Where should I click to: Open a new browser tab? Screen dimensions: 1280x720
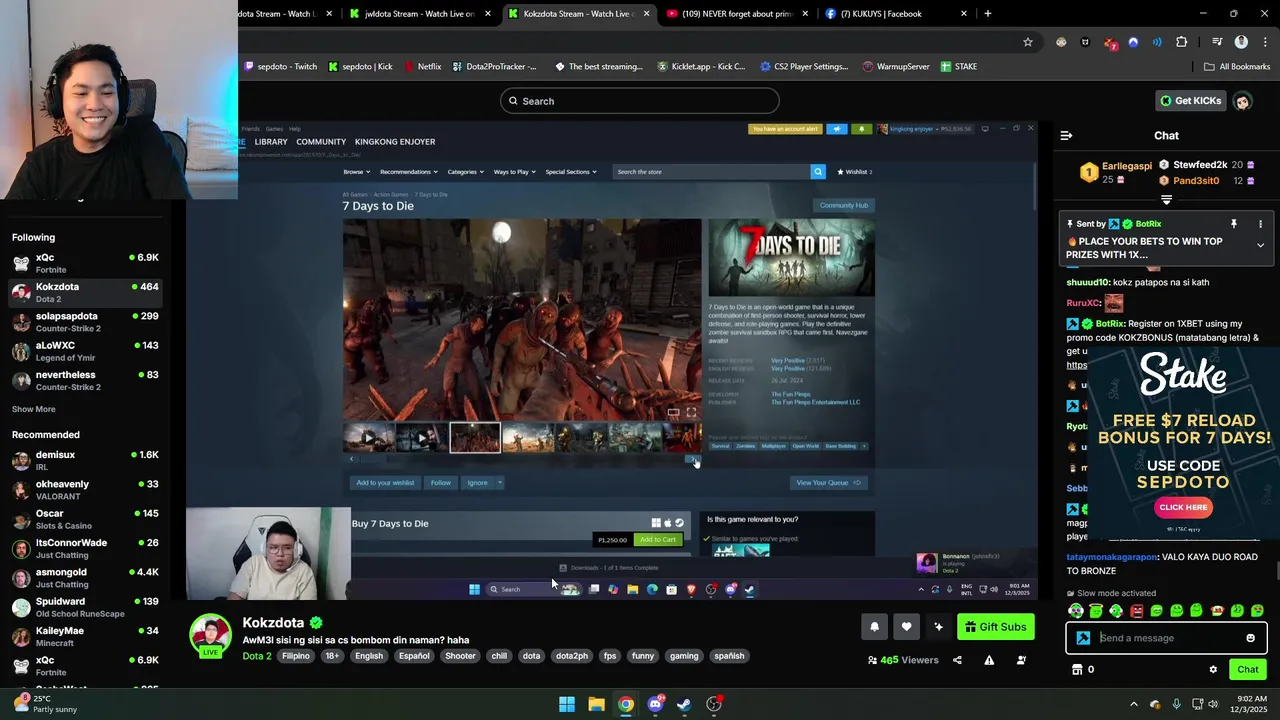tap(988, 14)
